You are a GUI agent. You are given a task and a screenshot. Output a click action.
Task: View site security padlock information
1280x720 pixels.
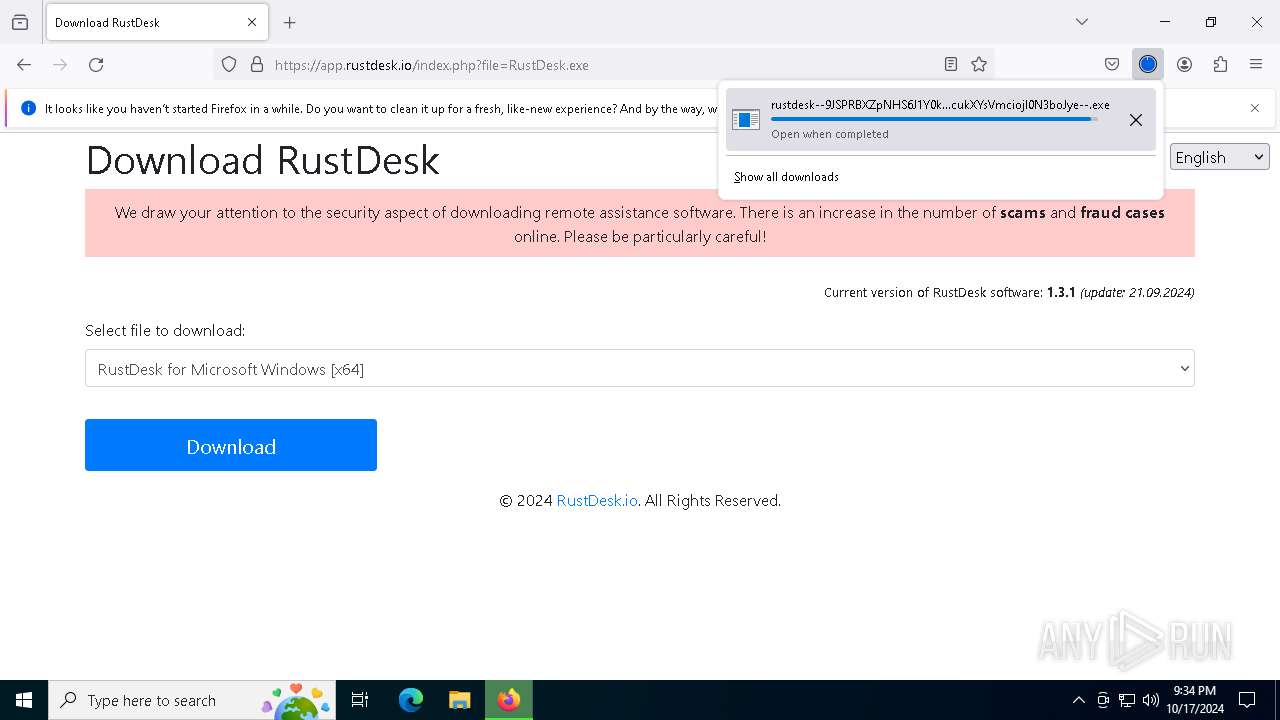pyautogui.click(x=257, y=65)
